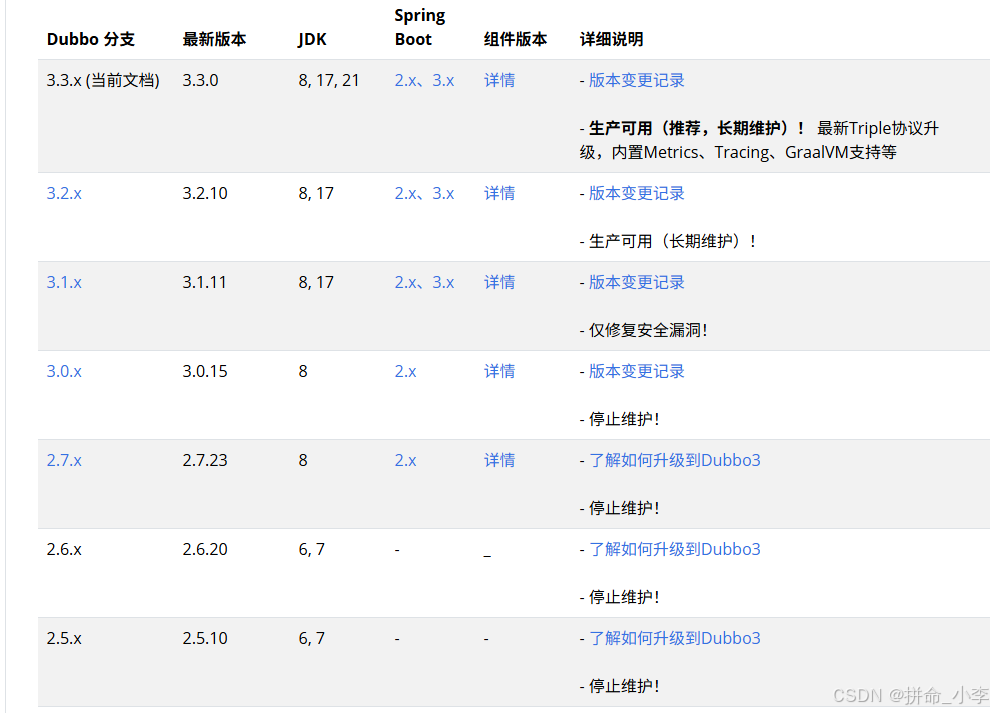Viewport: 993px width, 713px height.
Task: Click Spring Boot 3.x link in 3.2.x row
Action: click(443, 193)
